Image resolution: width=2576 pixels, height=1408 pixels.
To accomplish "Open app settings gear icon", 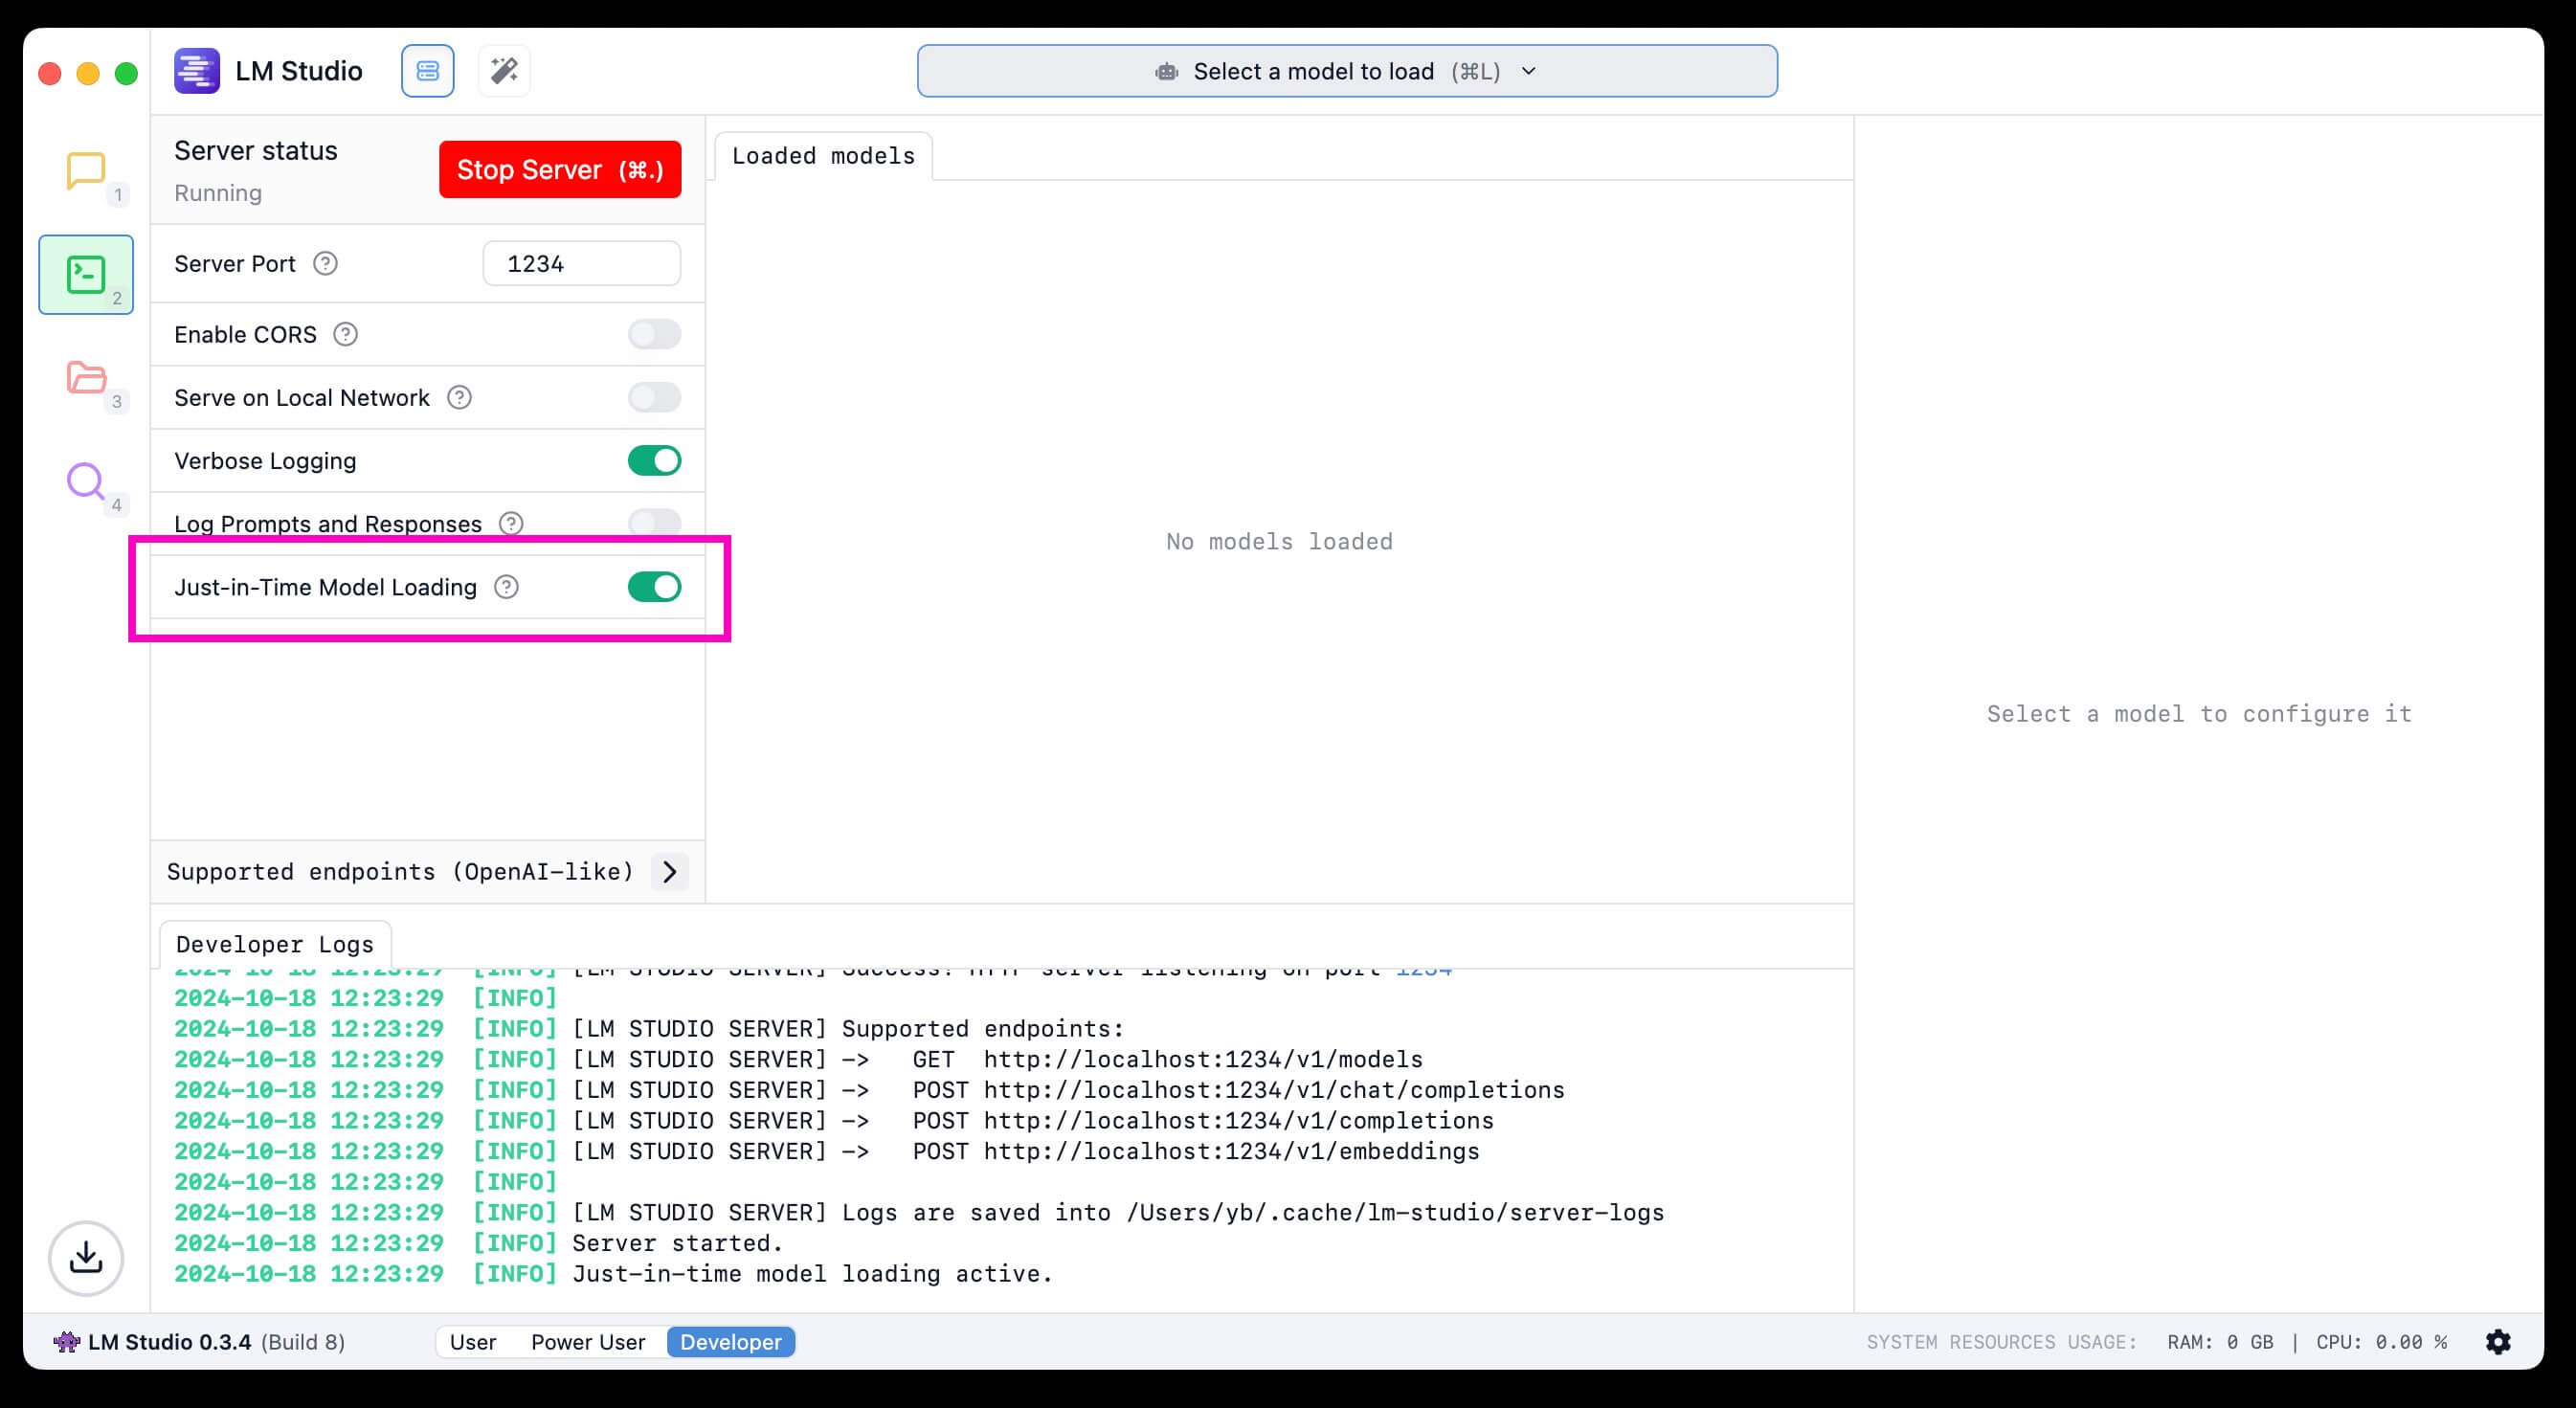I will 2498,1342.
